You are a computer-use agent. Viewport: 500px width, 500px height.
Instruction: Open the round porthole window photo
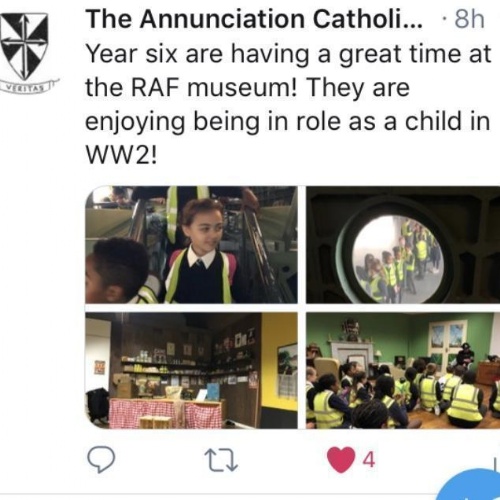click(403, 244)
